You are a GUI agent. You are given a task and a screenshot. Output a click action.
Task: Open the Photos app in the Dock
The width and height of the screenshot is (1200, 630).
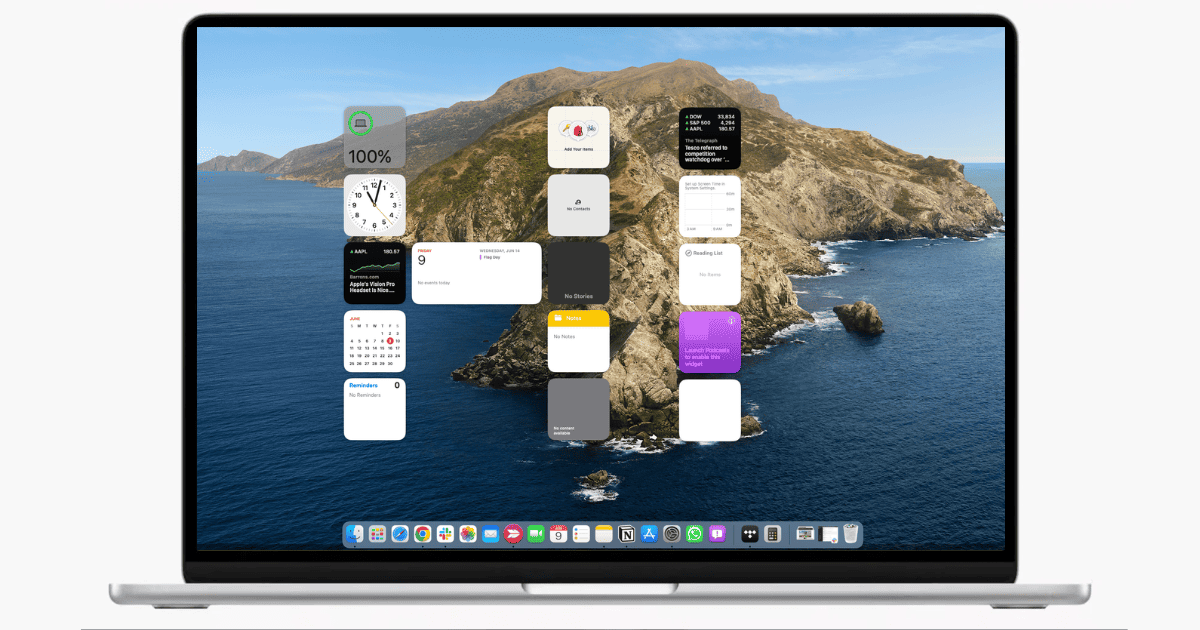467,535
